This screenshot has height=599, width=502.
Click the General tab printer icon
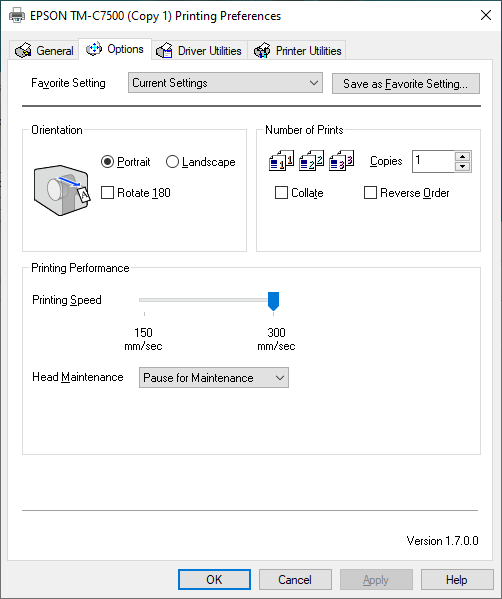click(x=23, y=50)
